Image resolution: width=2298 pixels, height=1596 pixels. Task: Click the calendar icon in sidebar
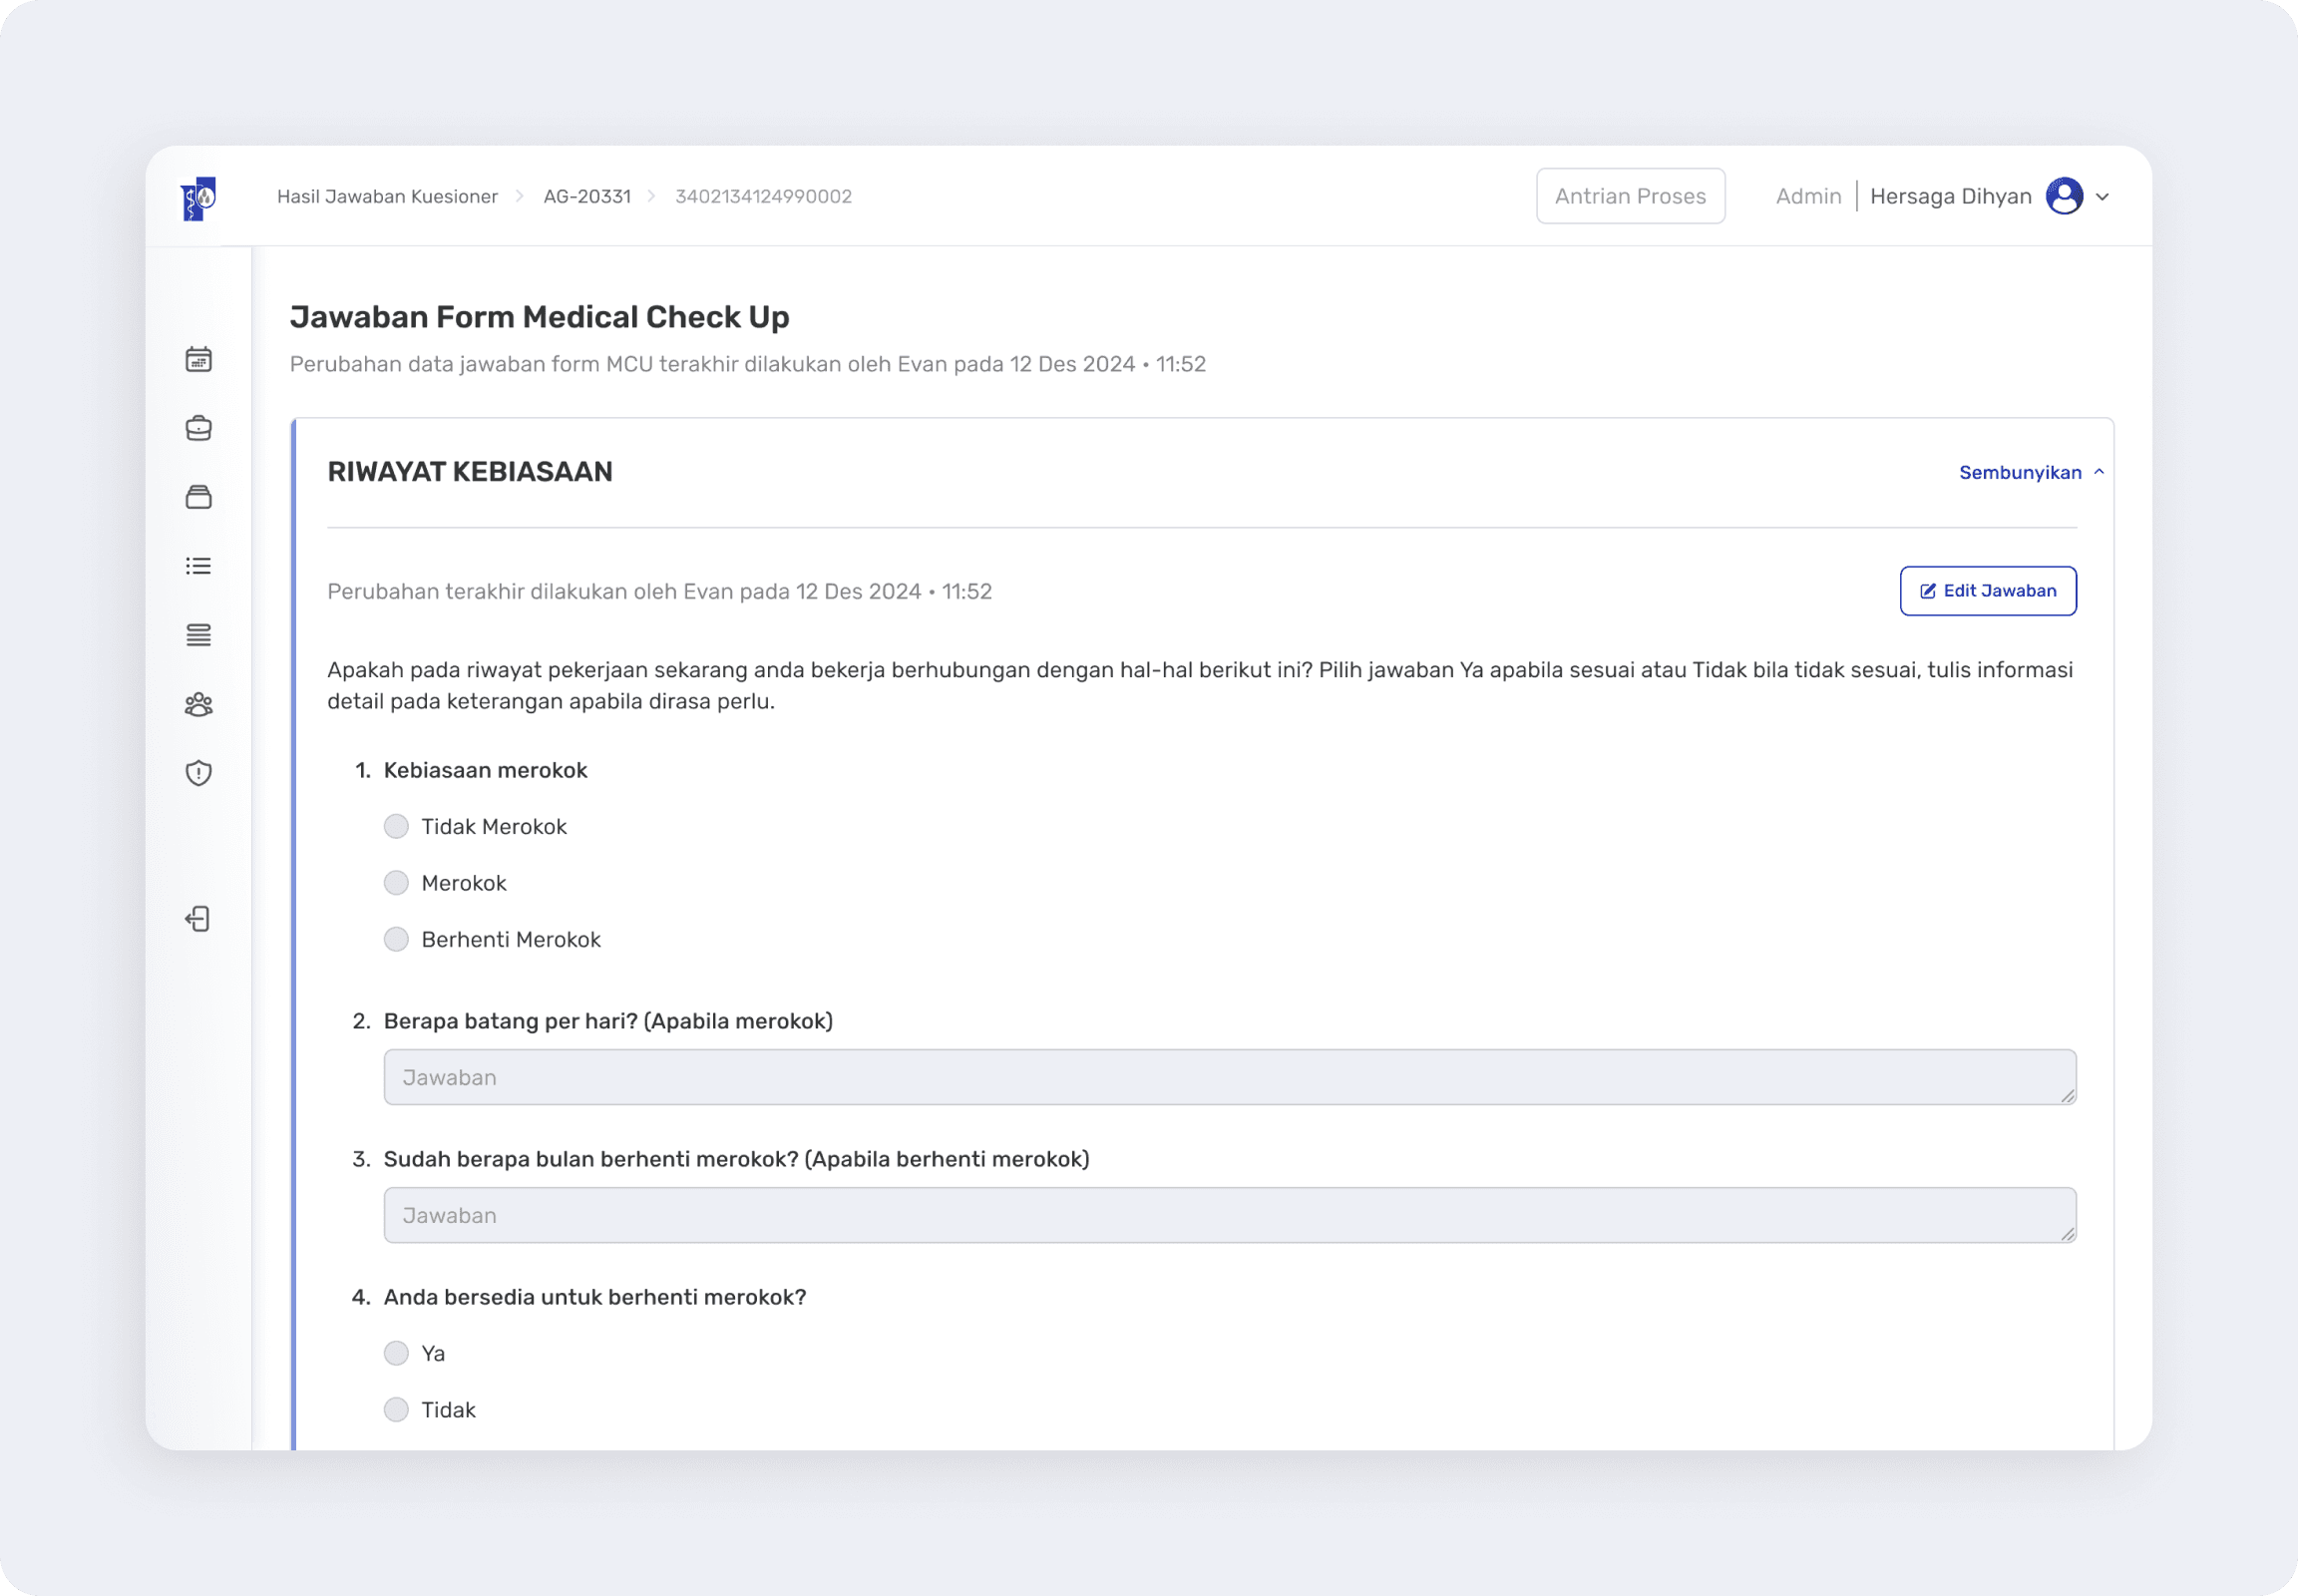(x=198, y=359)
